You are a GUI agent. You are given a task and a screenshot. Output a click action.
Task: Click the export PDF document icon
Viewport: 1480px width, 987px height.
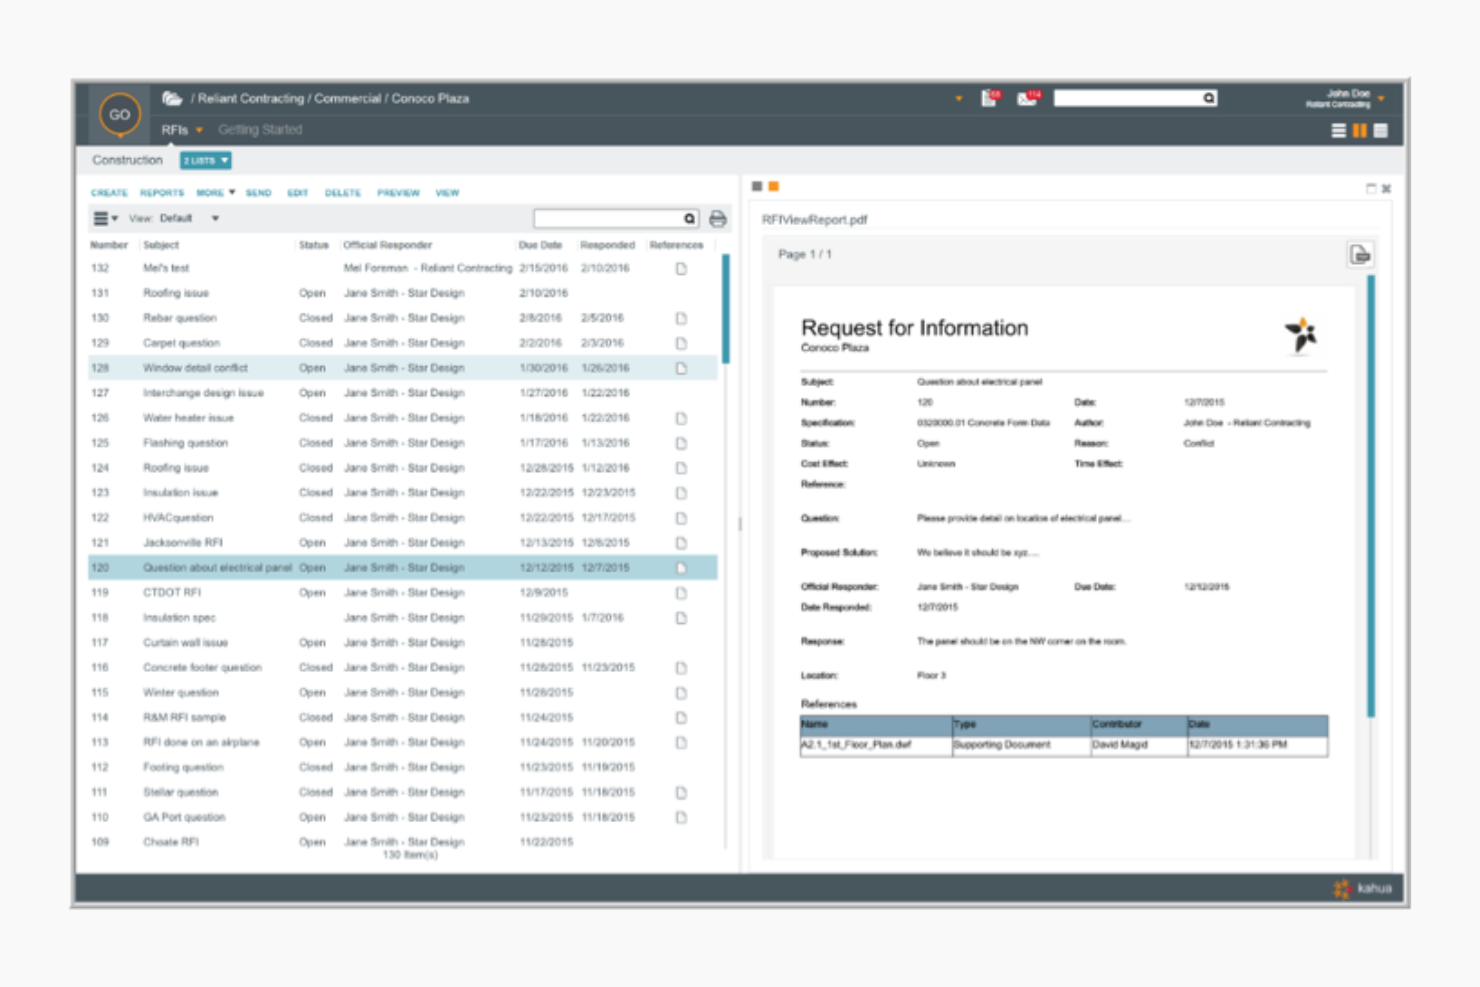tap(1360, 255)
